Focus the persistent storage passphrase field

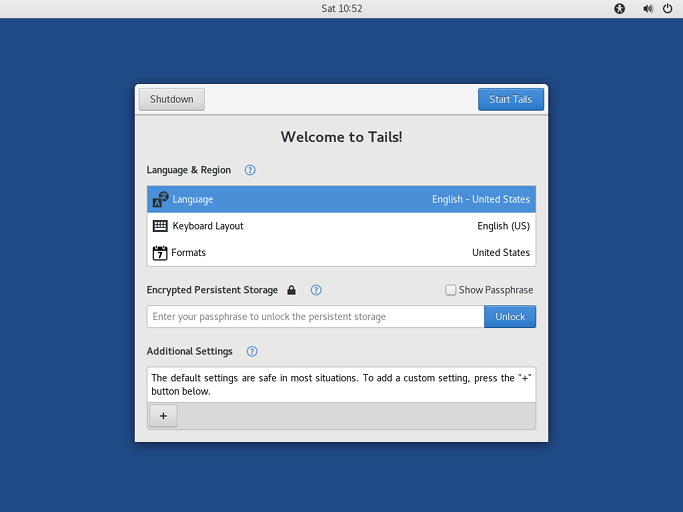pyautogui.click(x=315, y=317)
